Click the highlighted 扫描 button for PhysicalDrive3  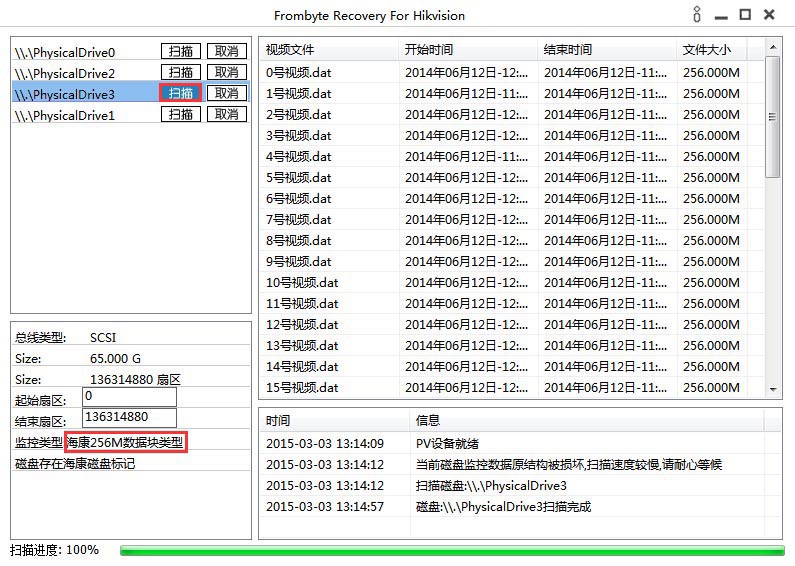coord(181,93)
